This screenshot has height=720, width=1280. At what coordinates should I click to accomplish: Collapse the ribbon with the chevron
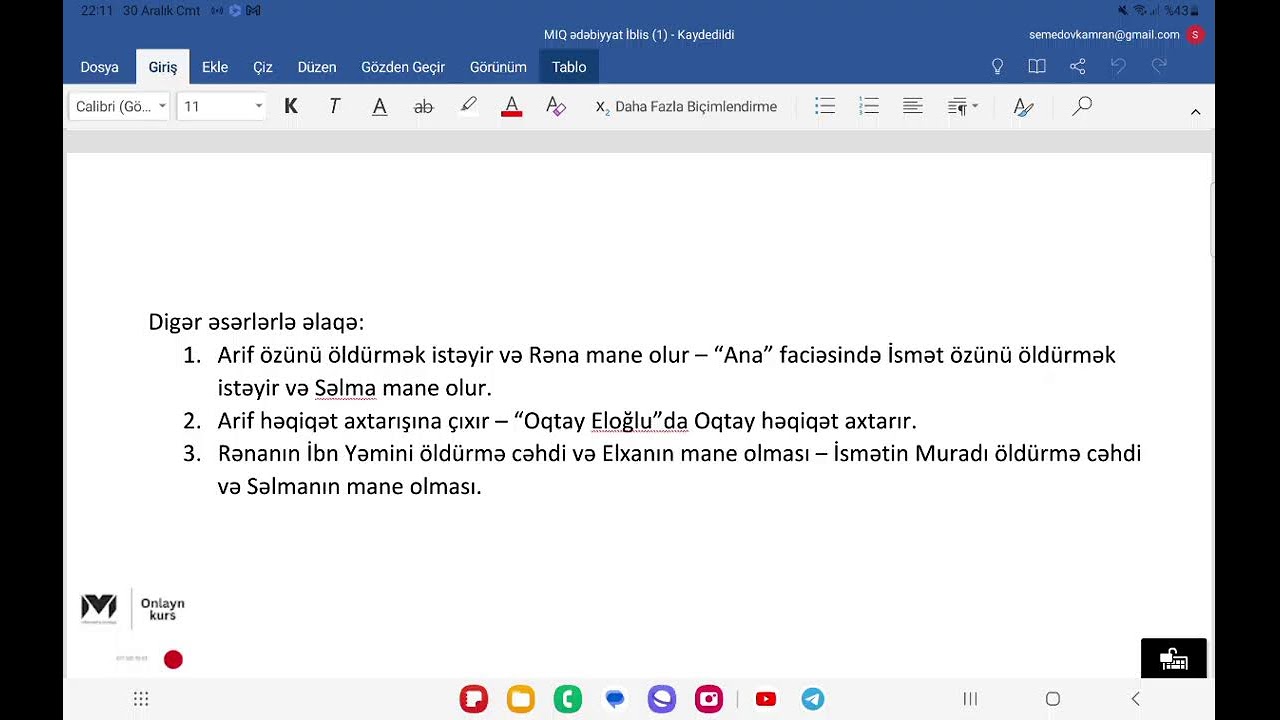1195,112
